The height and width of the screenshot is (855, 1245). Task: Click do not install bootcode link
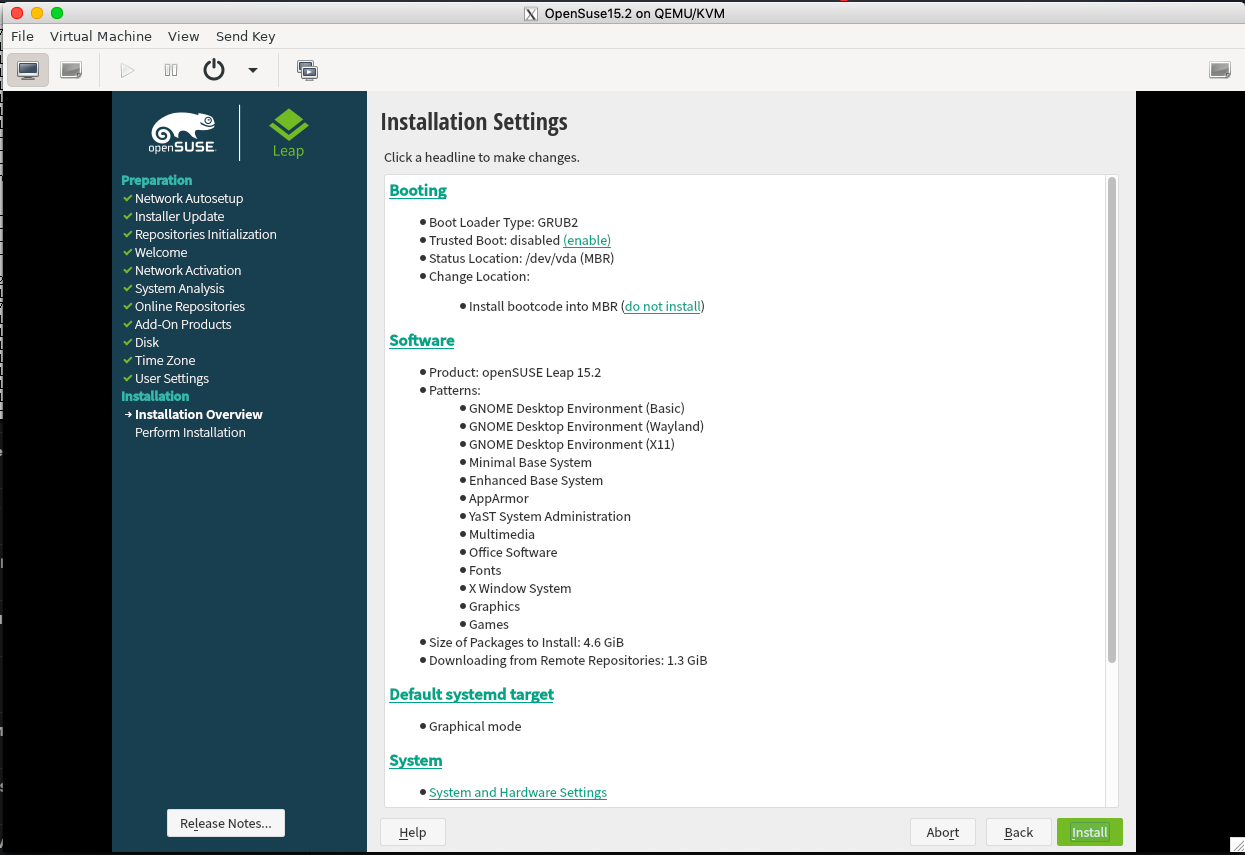pyautogui.click(x=662, y=306)
